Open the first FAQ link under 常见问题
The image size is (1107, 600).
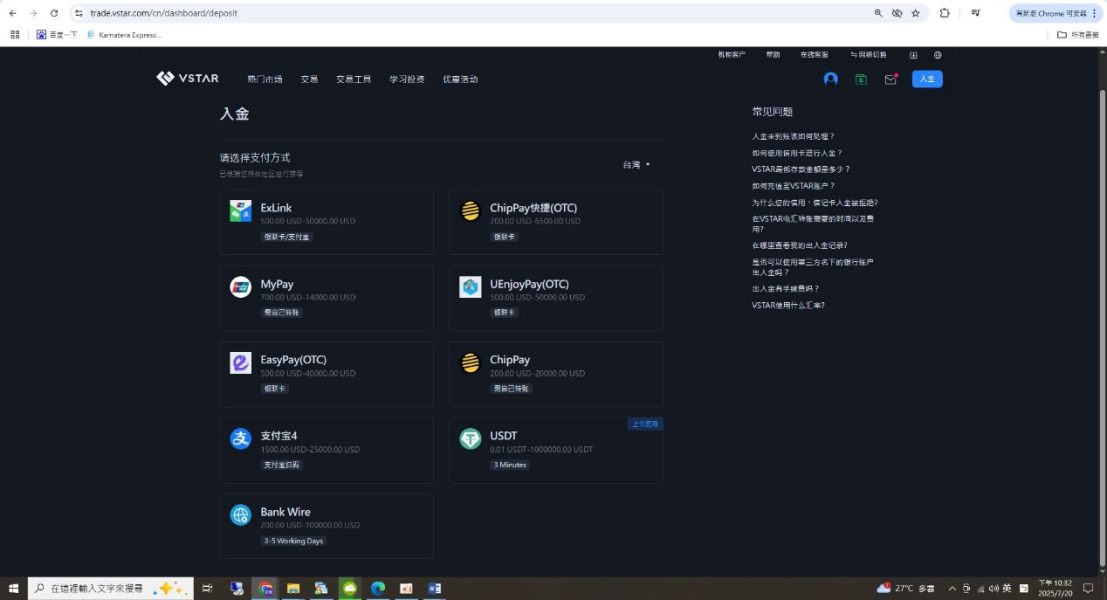tap(793, 136)
